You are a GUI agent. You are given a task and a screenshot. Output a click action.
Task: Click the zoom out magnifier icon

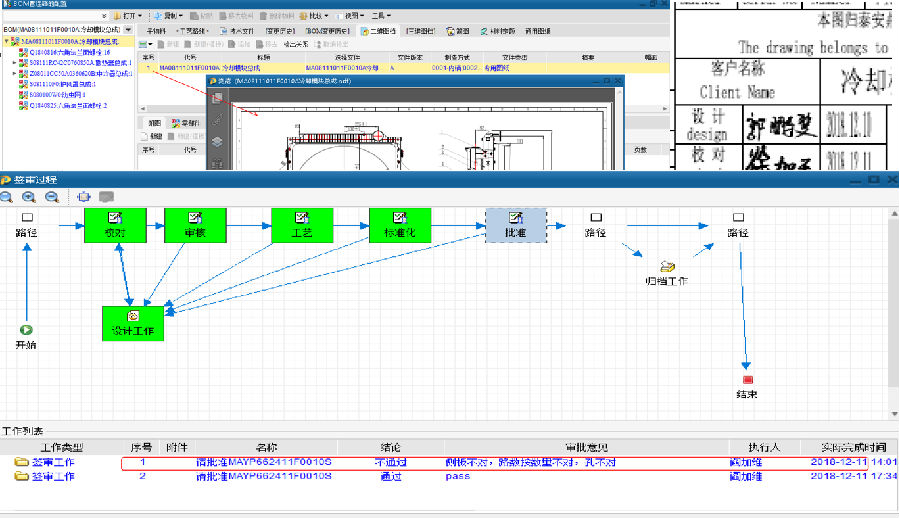50,197
